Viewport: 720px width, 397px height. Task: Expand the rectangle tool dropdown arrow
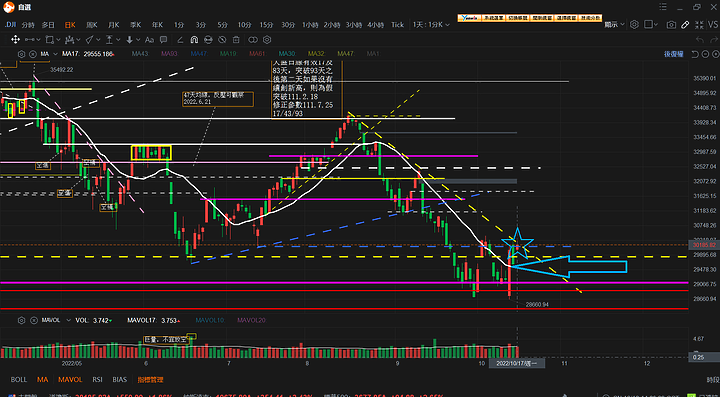click(58, 39)
